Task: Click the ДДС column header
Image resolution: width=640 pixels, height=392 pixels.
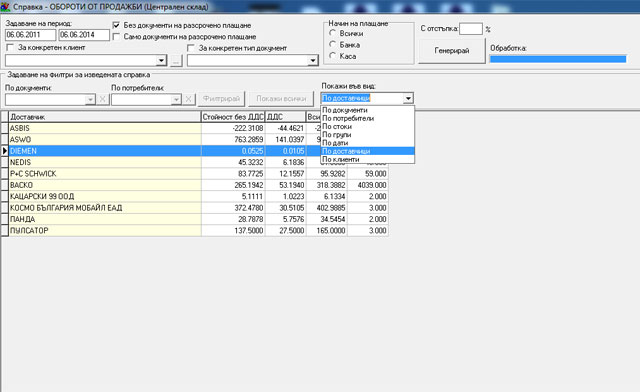Action: [x=285, y=117]
